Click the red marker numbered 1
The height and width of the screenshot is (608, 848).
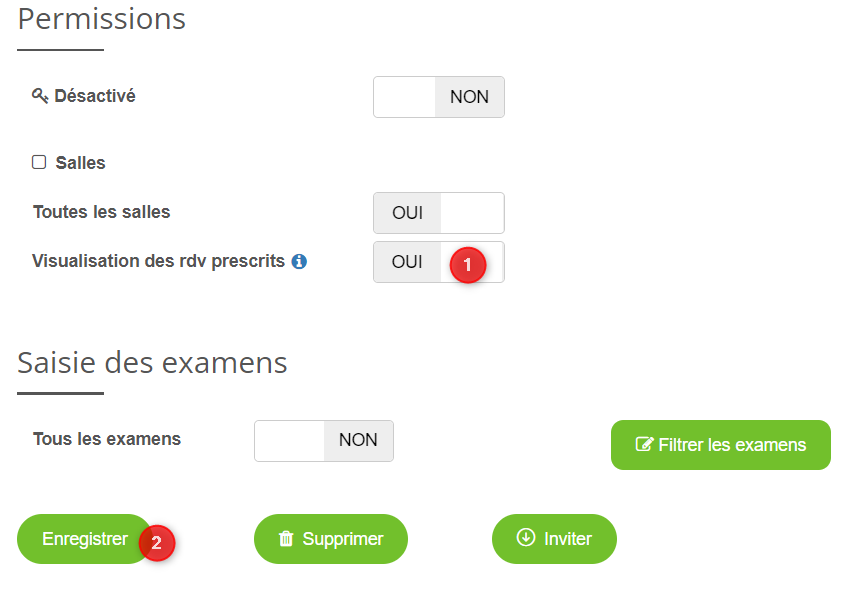pyautogui.click(x=467, y=265)
